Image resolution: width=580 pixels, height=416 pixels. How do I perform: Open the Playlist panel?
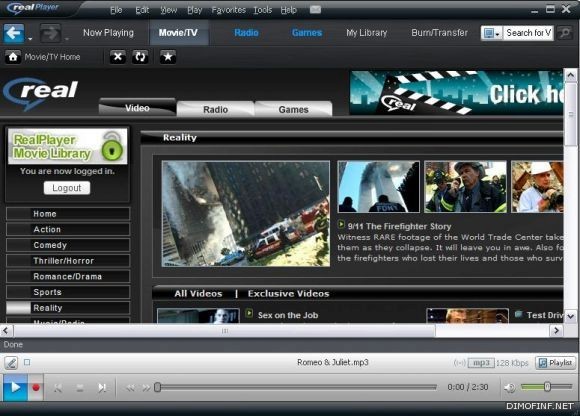(556, 363)
